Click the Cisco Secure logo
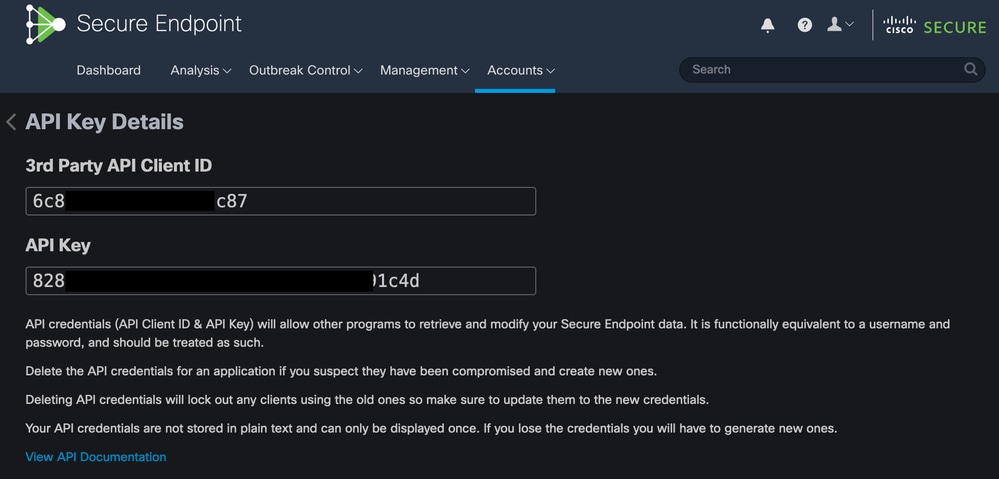 tap(934, 25)
